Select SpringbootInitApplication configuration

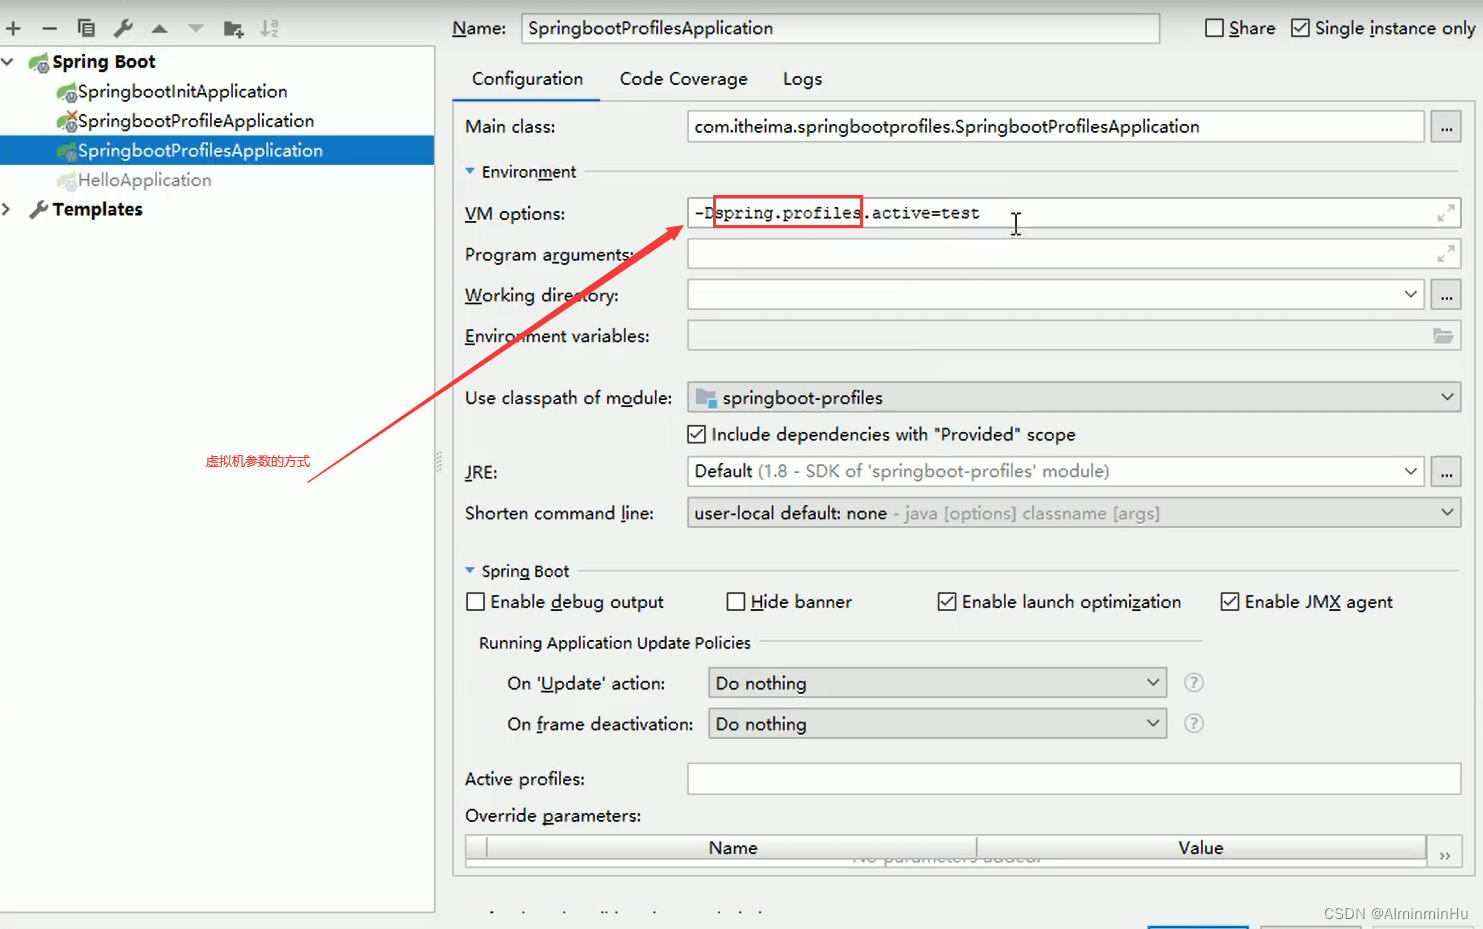182,92
